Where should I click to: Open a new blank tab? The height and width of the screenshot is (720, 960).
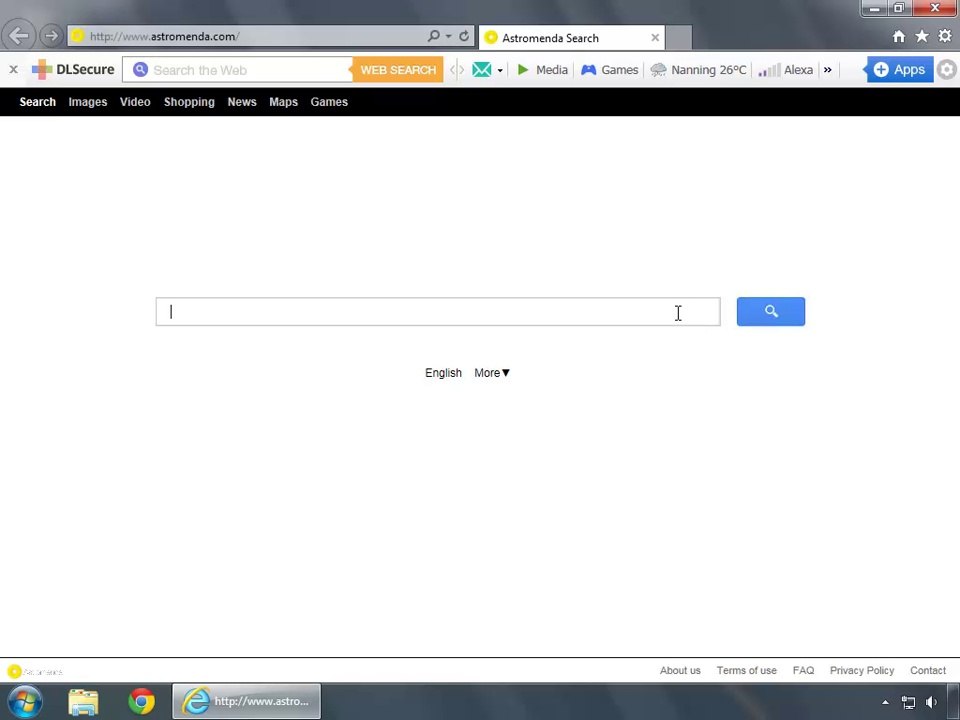679,38
